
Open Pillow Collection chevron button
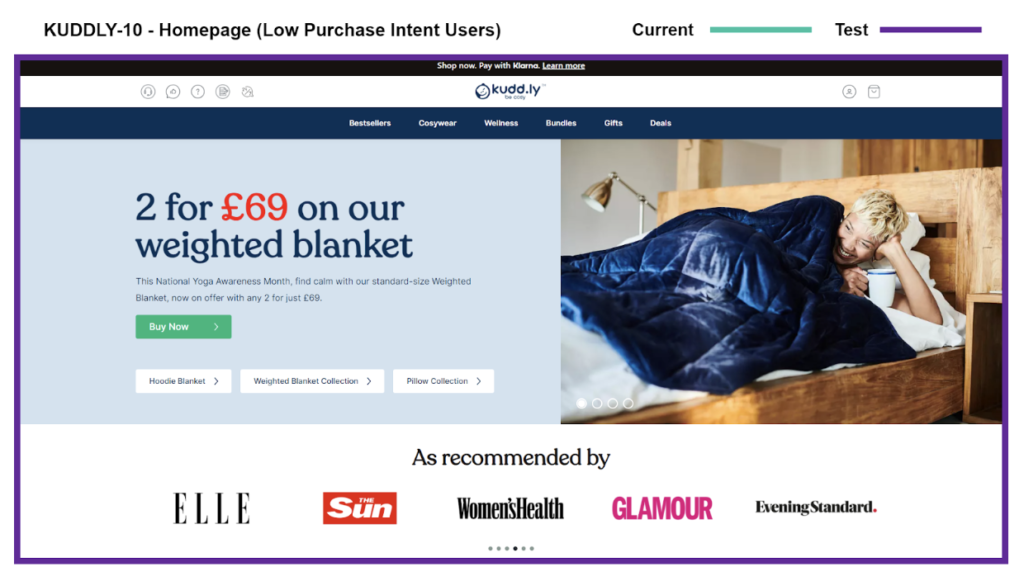[x=479, y=381]
